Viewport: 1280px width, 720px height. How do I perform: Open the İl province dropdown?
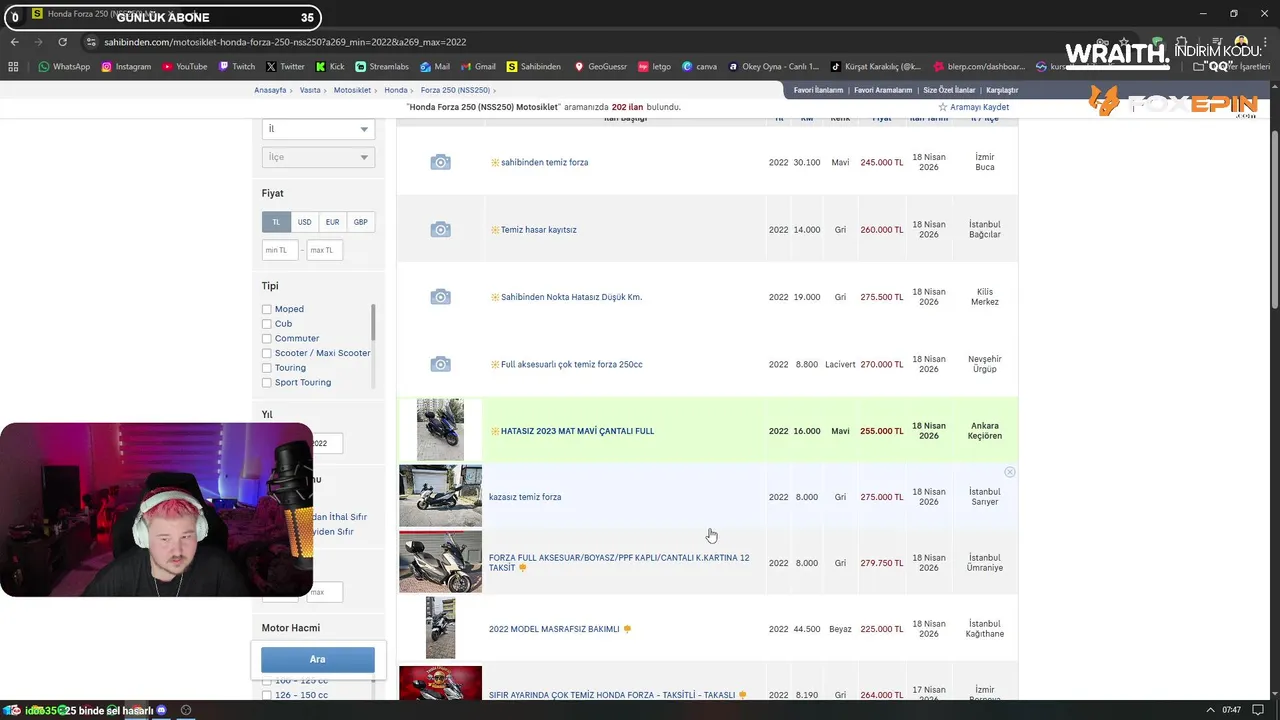[x=318, y=129]
